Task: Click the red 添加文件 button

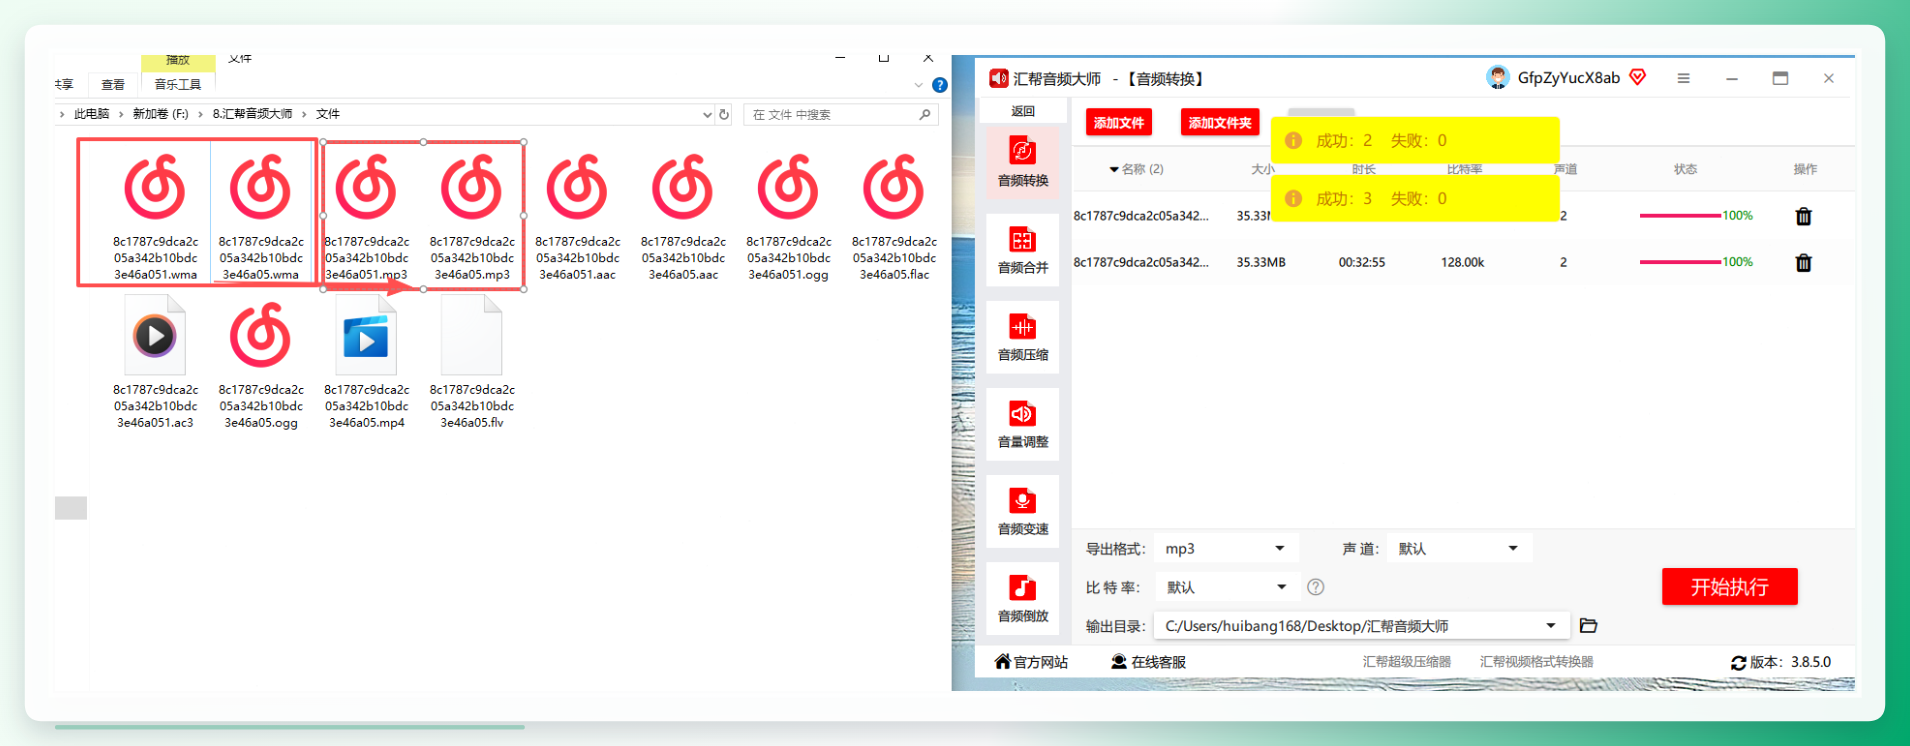Action: 1118,123
